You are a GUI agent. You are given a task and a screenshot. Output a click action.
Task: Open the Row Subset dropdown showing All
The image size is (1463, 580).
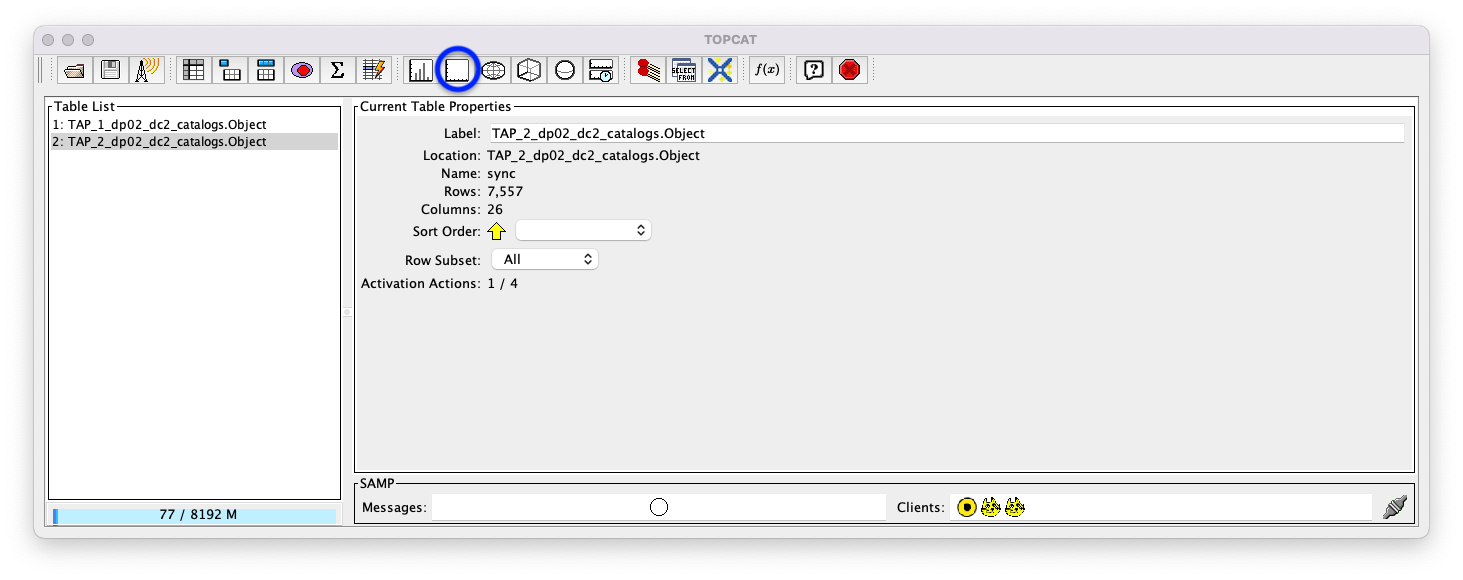coord(544,258)
